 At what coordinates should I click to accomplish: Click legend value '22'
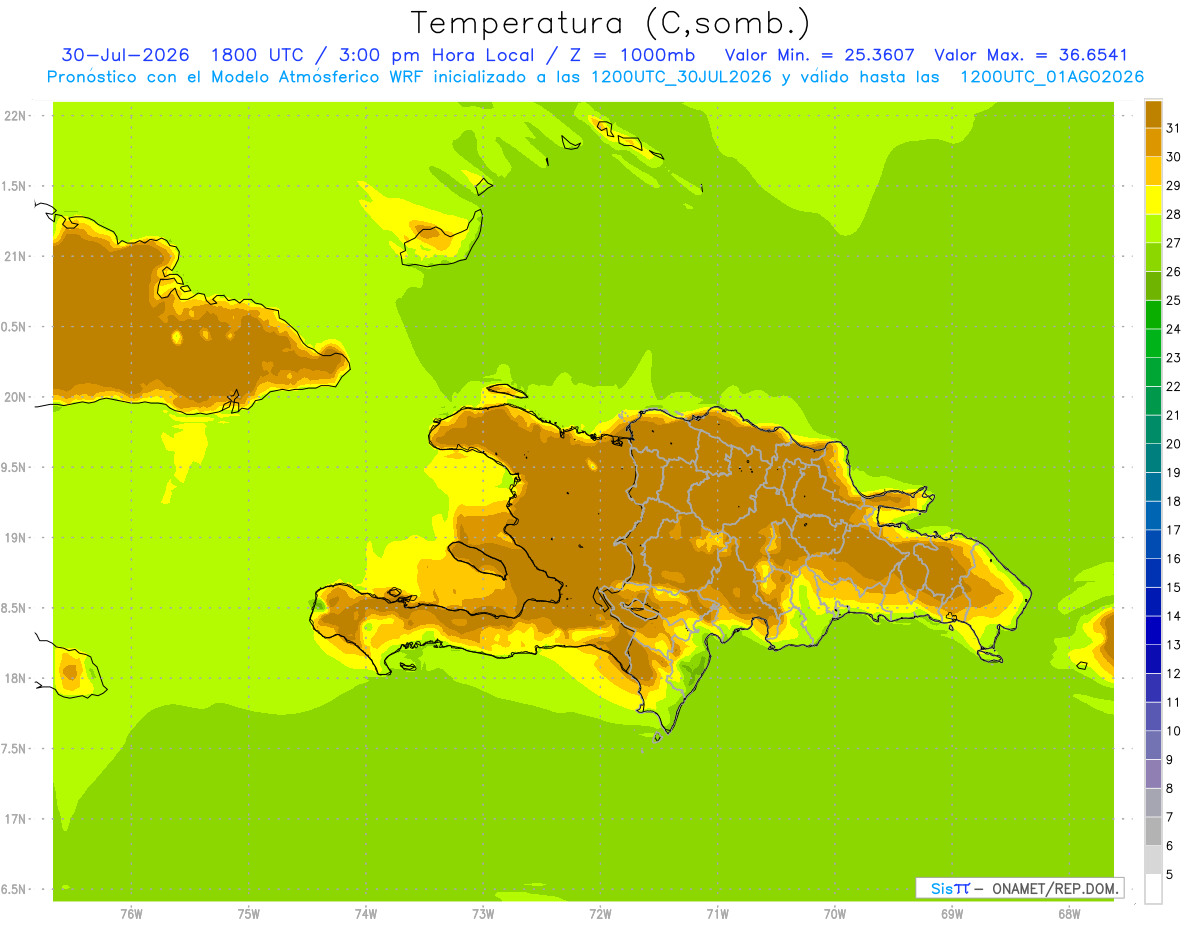(1174, 386)
